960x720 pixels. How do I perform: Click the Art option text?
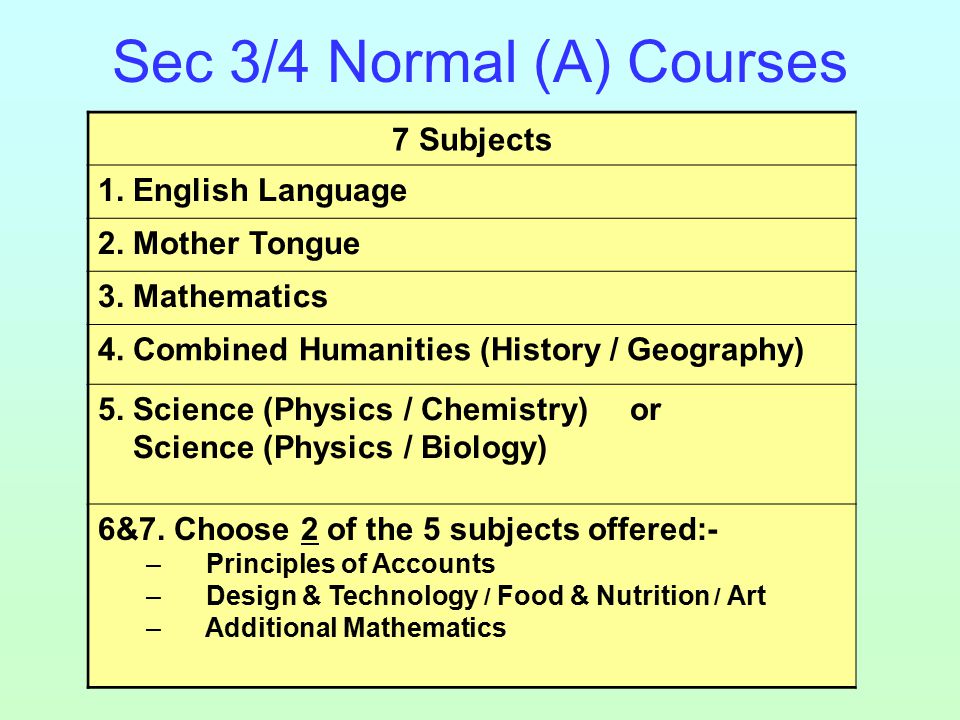coord(746,596)
